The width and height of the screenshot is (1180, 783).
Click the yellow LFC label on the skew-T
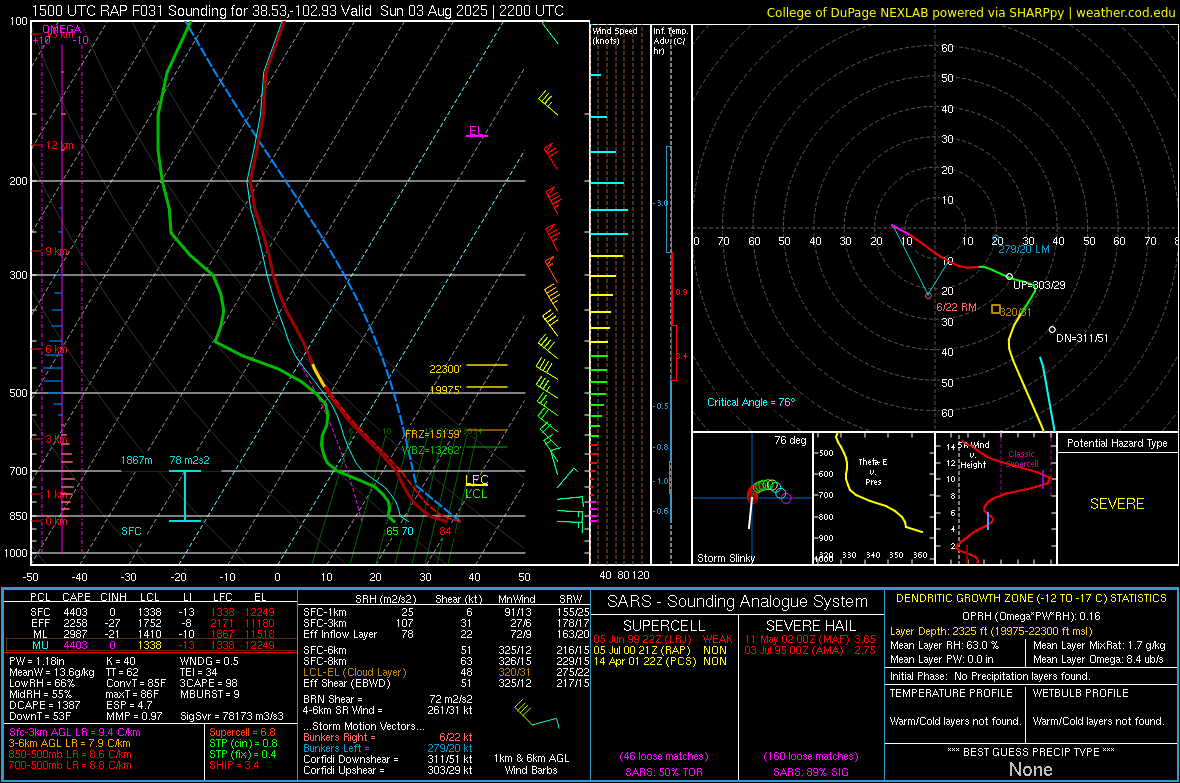click(x=476, y=480)
